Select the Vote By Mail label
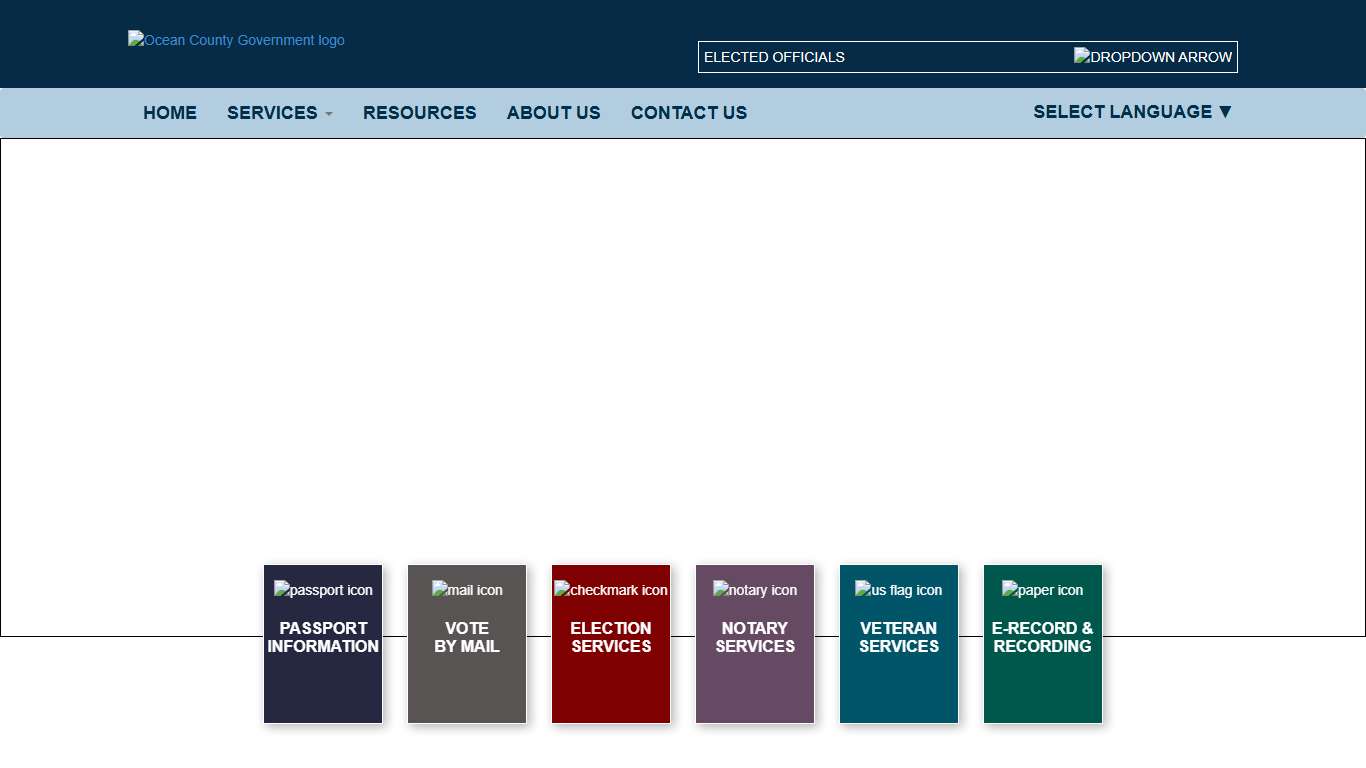The width and height of the screenshot is (1366, 768). coord(467,637)
